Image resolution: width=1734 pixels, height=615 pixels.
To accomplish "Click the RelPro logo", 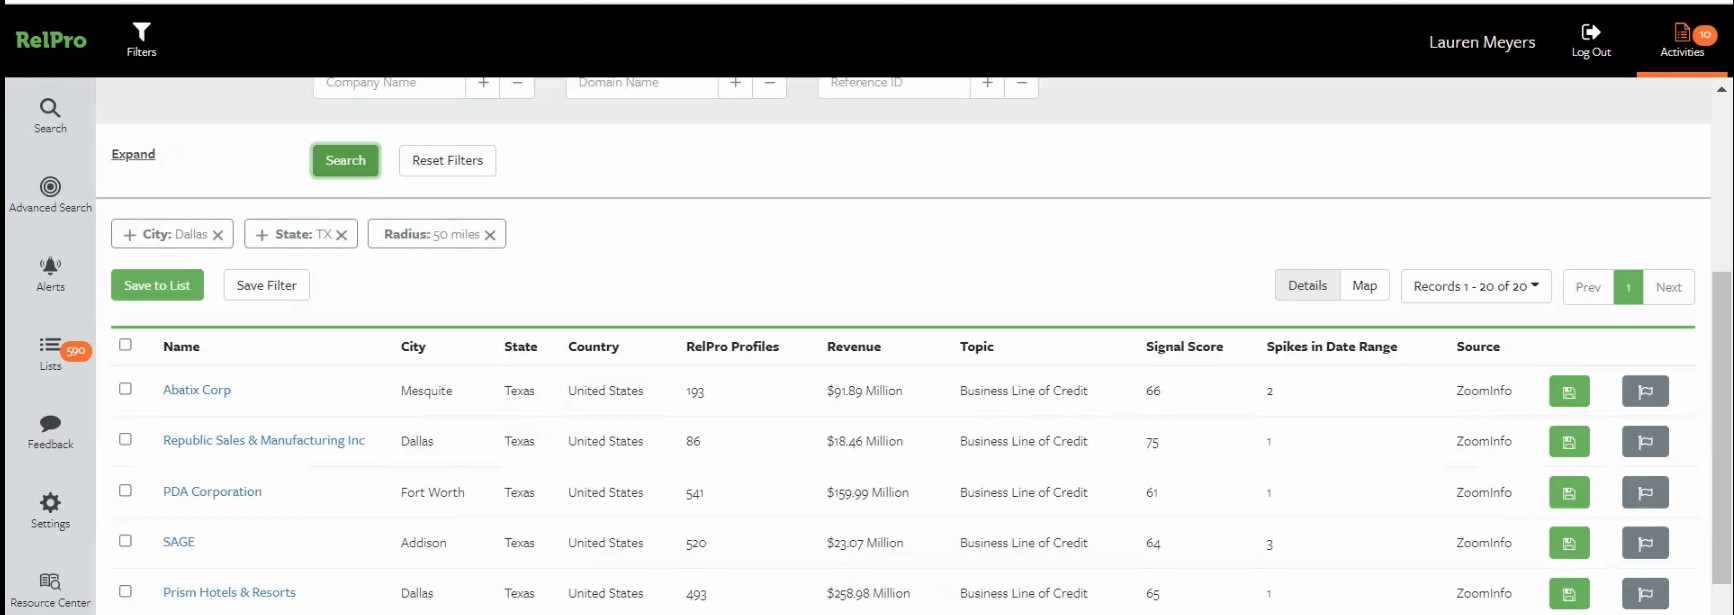I will (x=51, y=40).
